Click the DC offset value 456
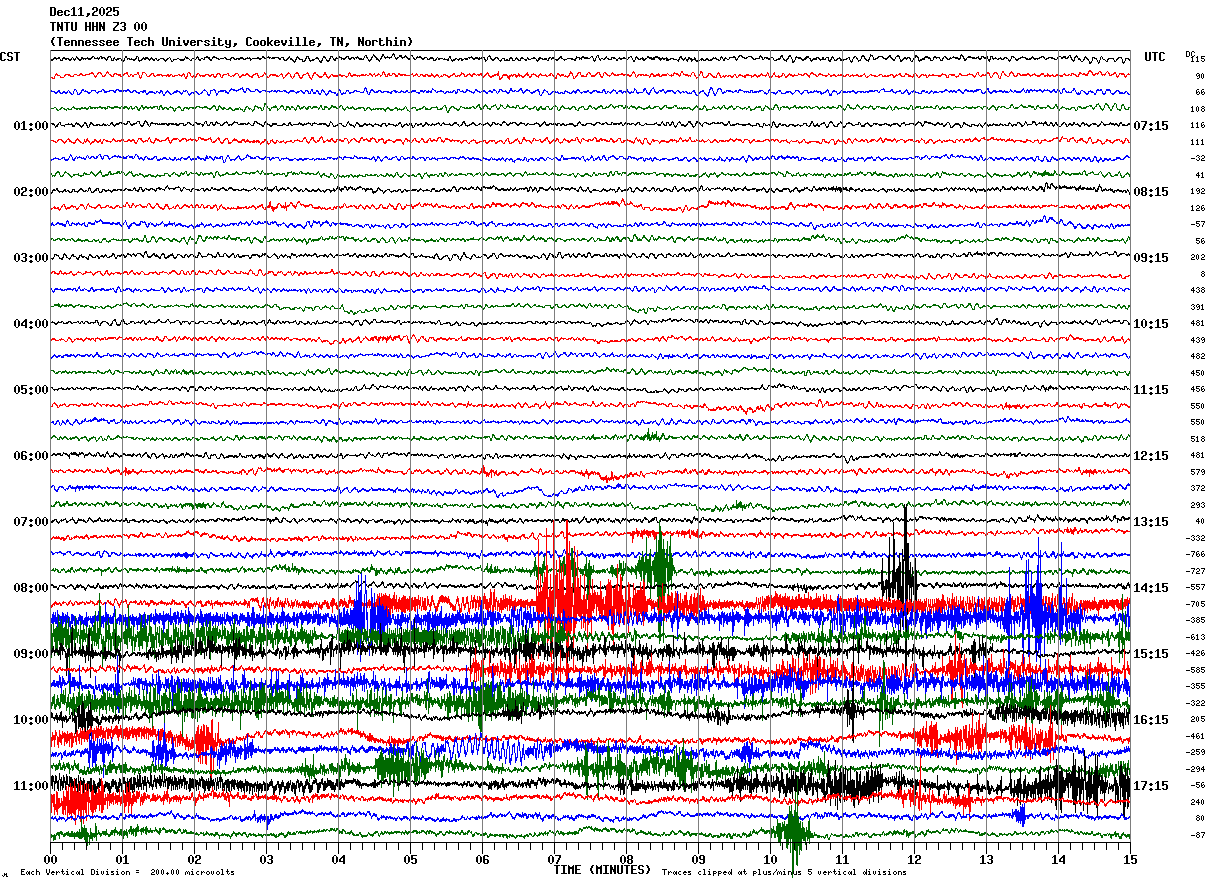 coord(1198,390)
